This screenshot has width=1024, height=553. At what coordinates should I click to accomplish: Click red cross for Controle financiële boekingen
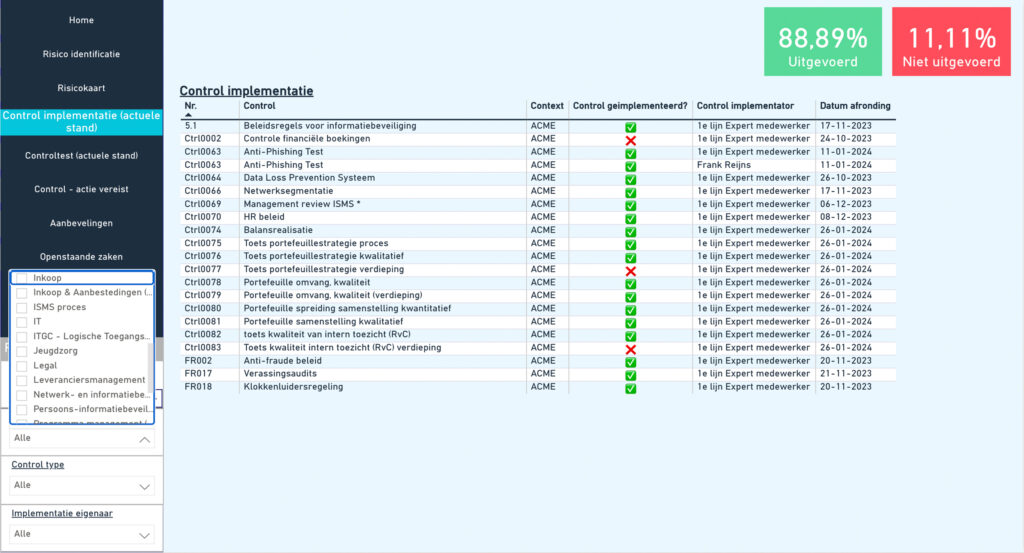click(630, 140)
